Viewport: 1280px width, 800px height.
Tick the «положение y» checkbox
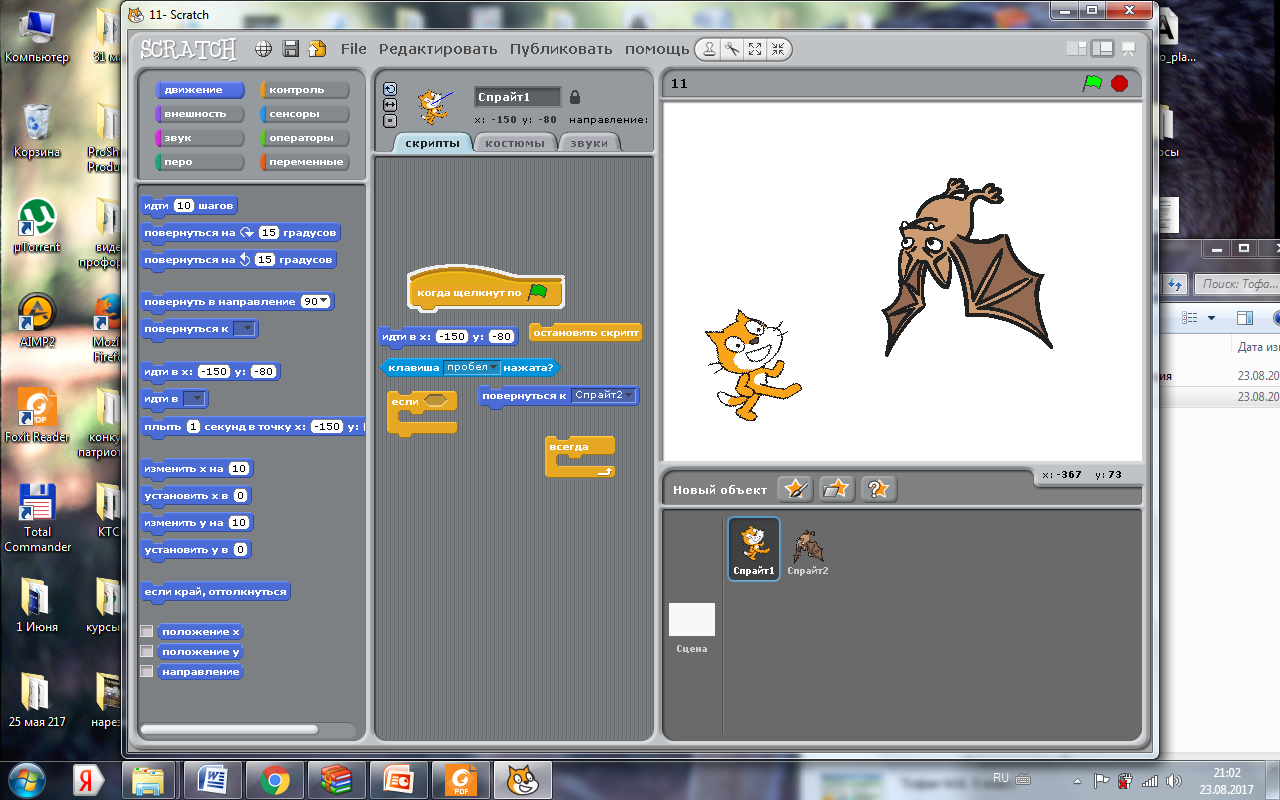[147, 652]
